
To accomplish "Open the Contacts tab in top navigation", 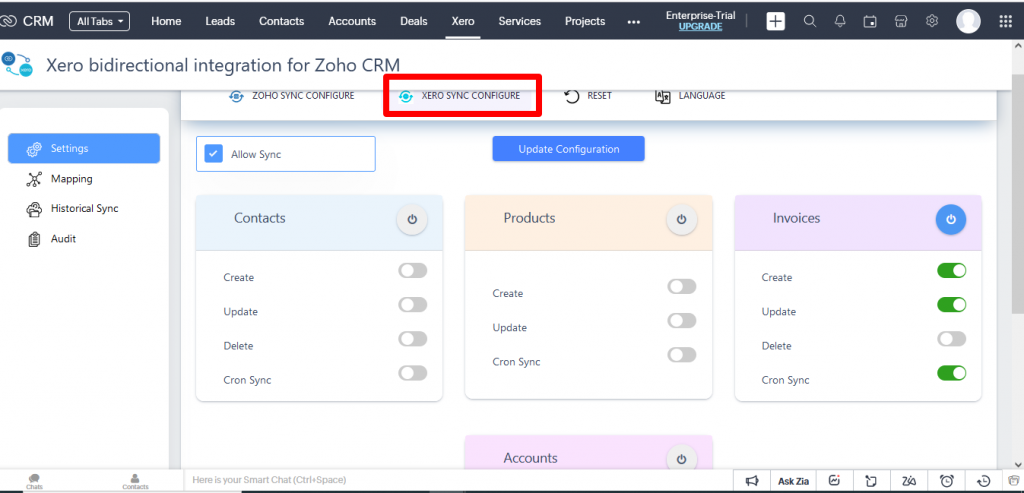I will coord(281,22).
